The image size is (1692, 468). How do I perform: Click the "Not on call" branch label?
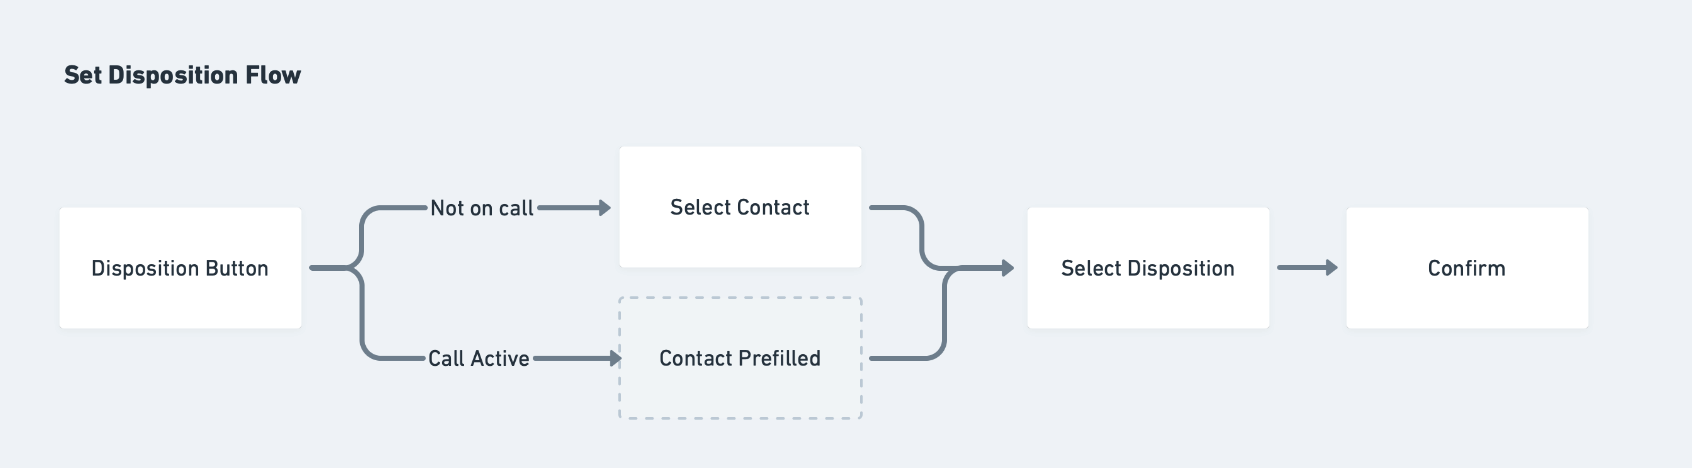point(482,208)
